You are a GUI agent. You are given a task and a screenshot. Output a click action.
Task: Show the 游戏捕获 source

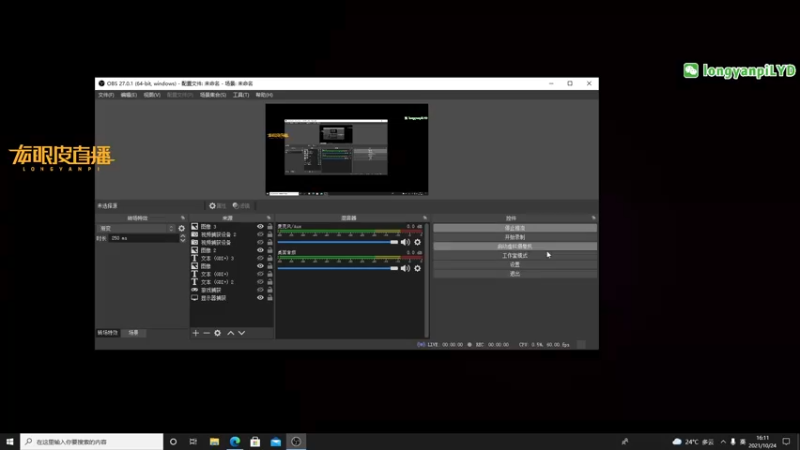click(x=260, y=290)
